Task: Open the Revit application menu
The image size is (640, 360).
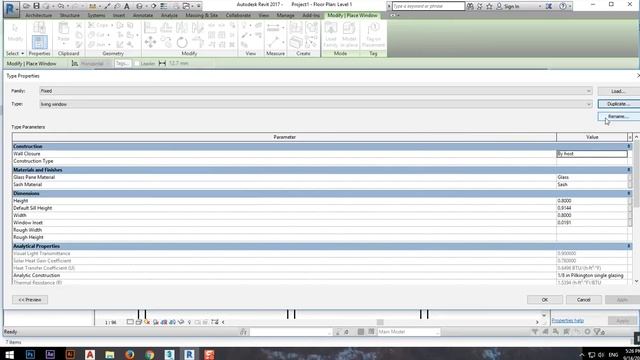Action: tap(10, 9)
